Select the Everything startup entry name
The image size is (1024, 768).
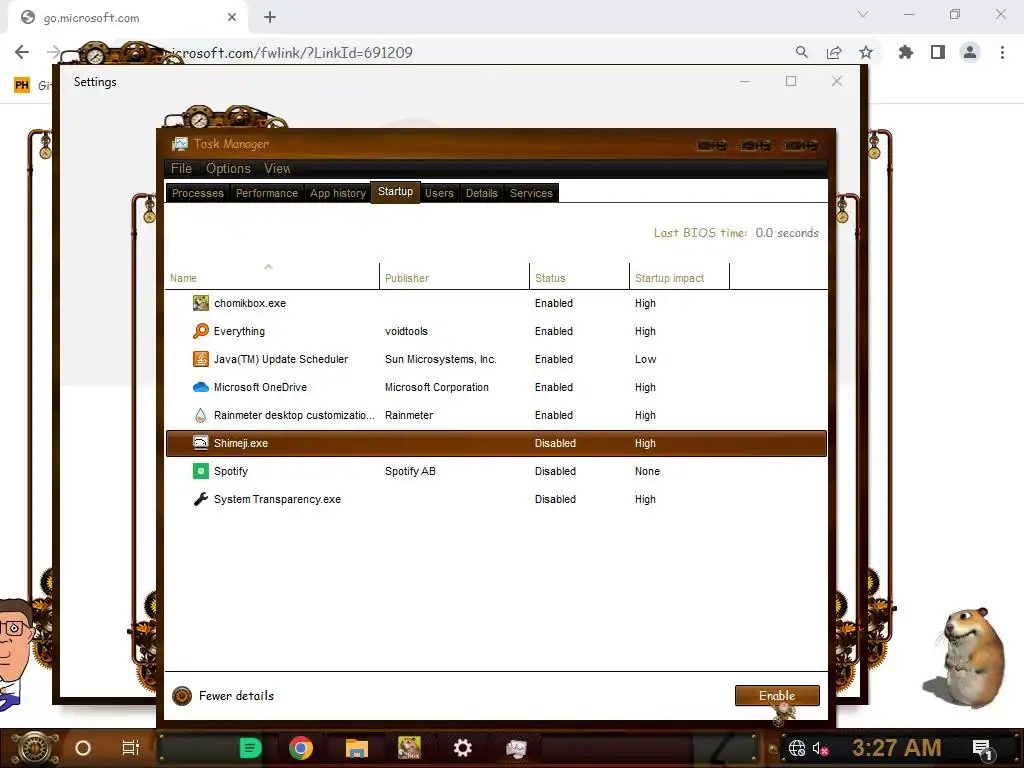pyautogui.click(x=240, y=331)
